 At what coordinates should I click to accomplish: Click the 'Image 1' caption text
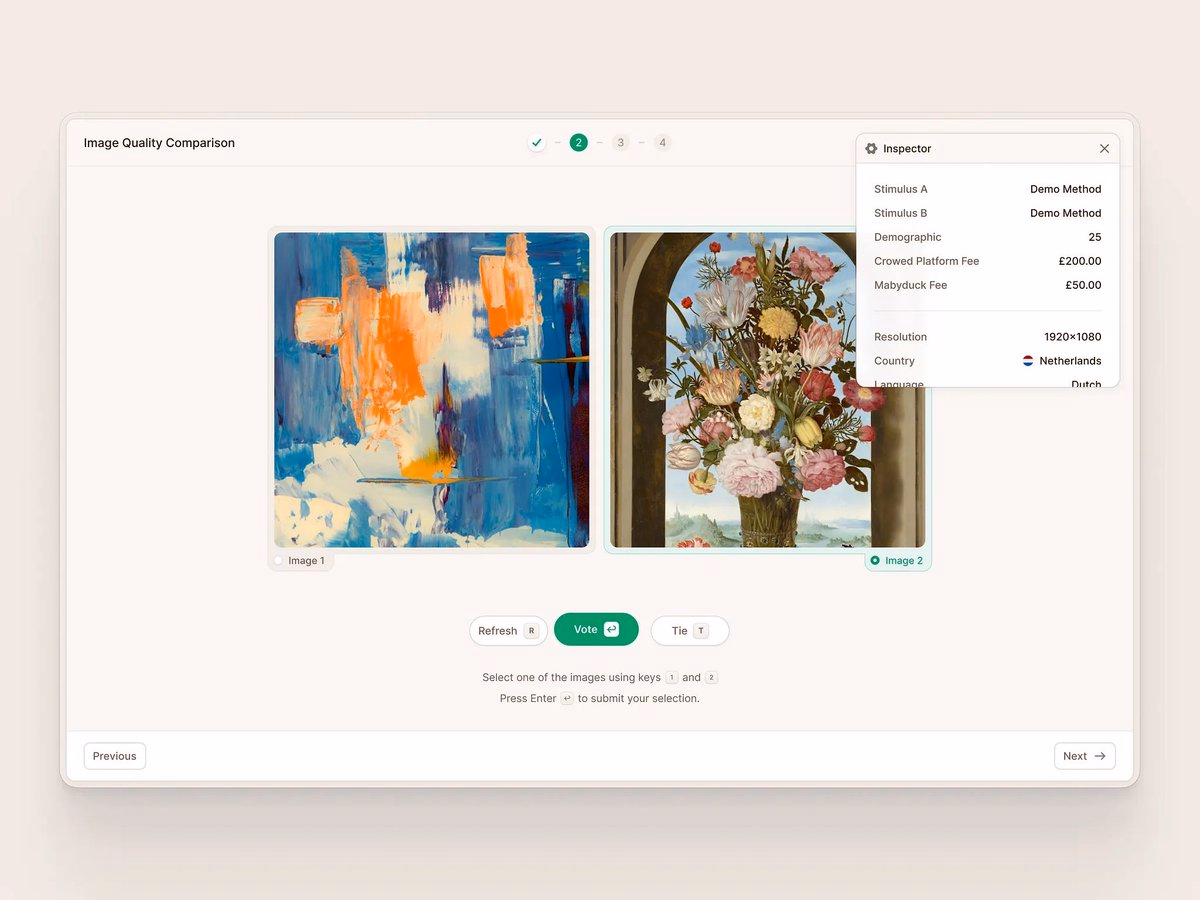(306, 561)
